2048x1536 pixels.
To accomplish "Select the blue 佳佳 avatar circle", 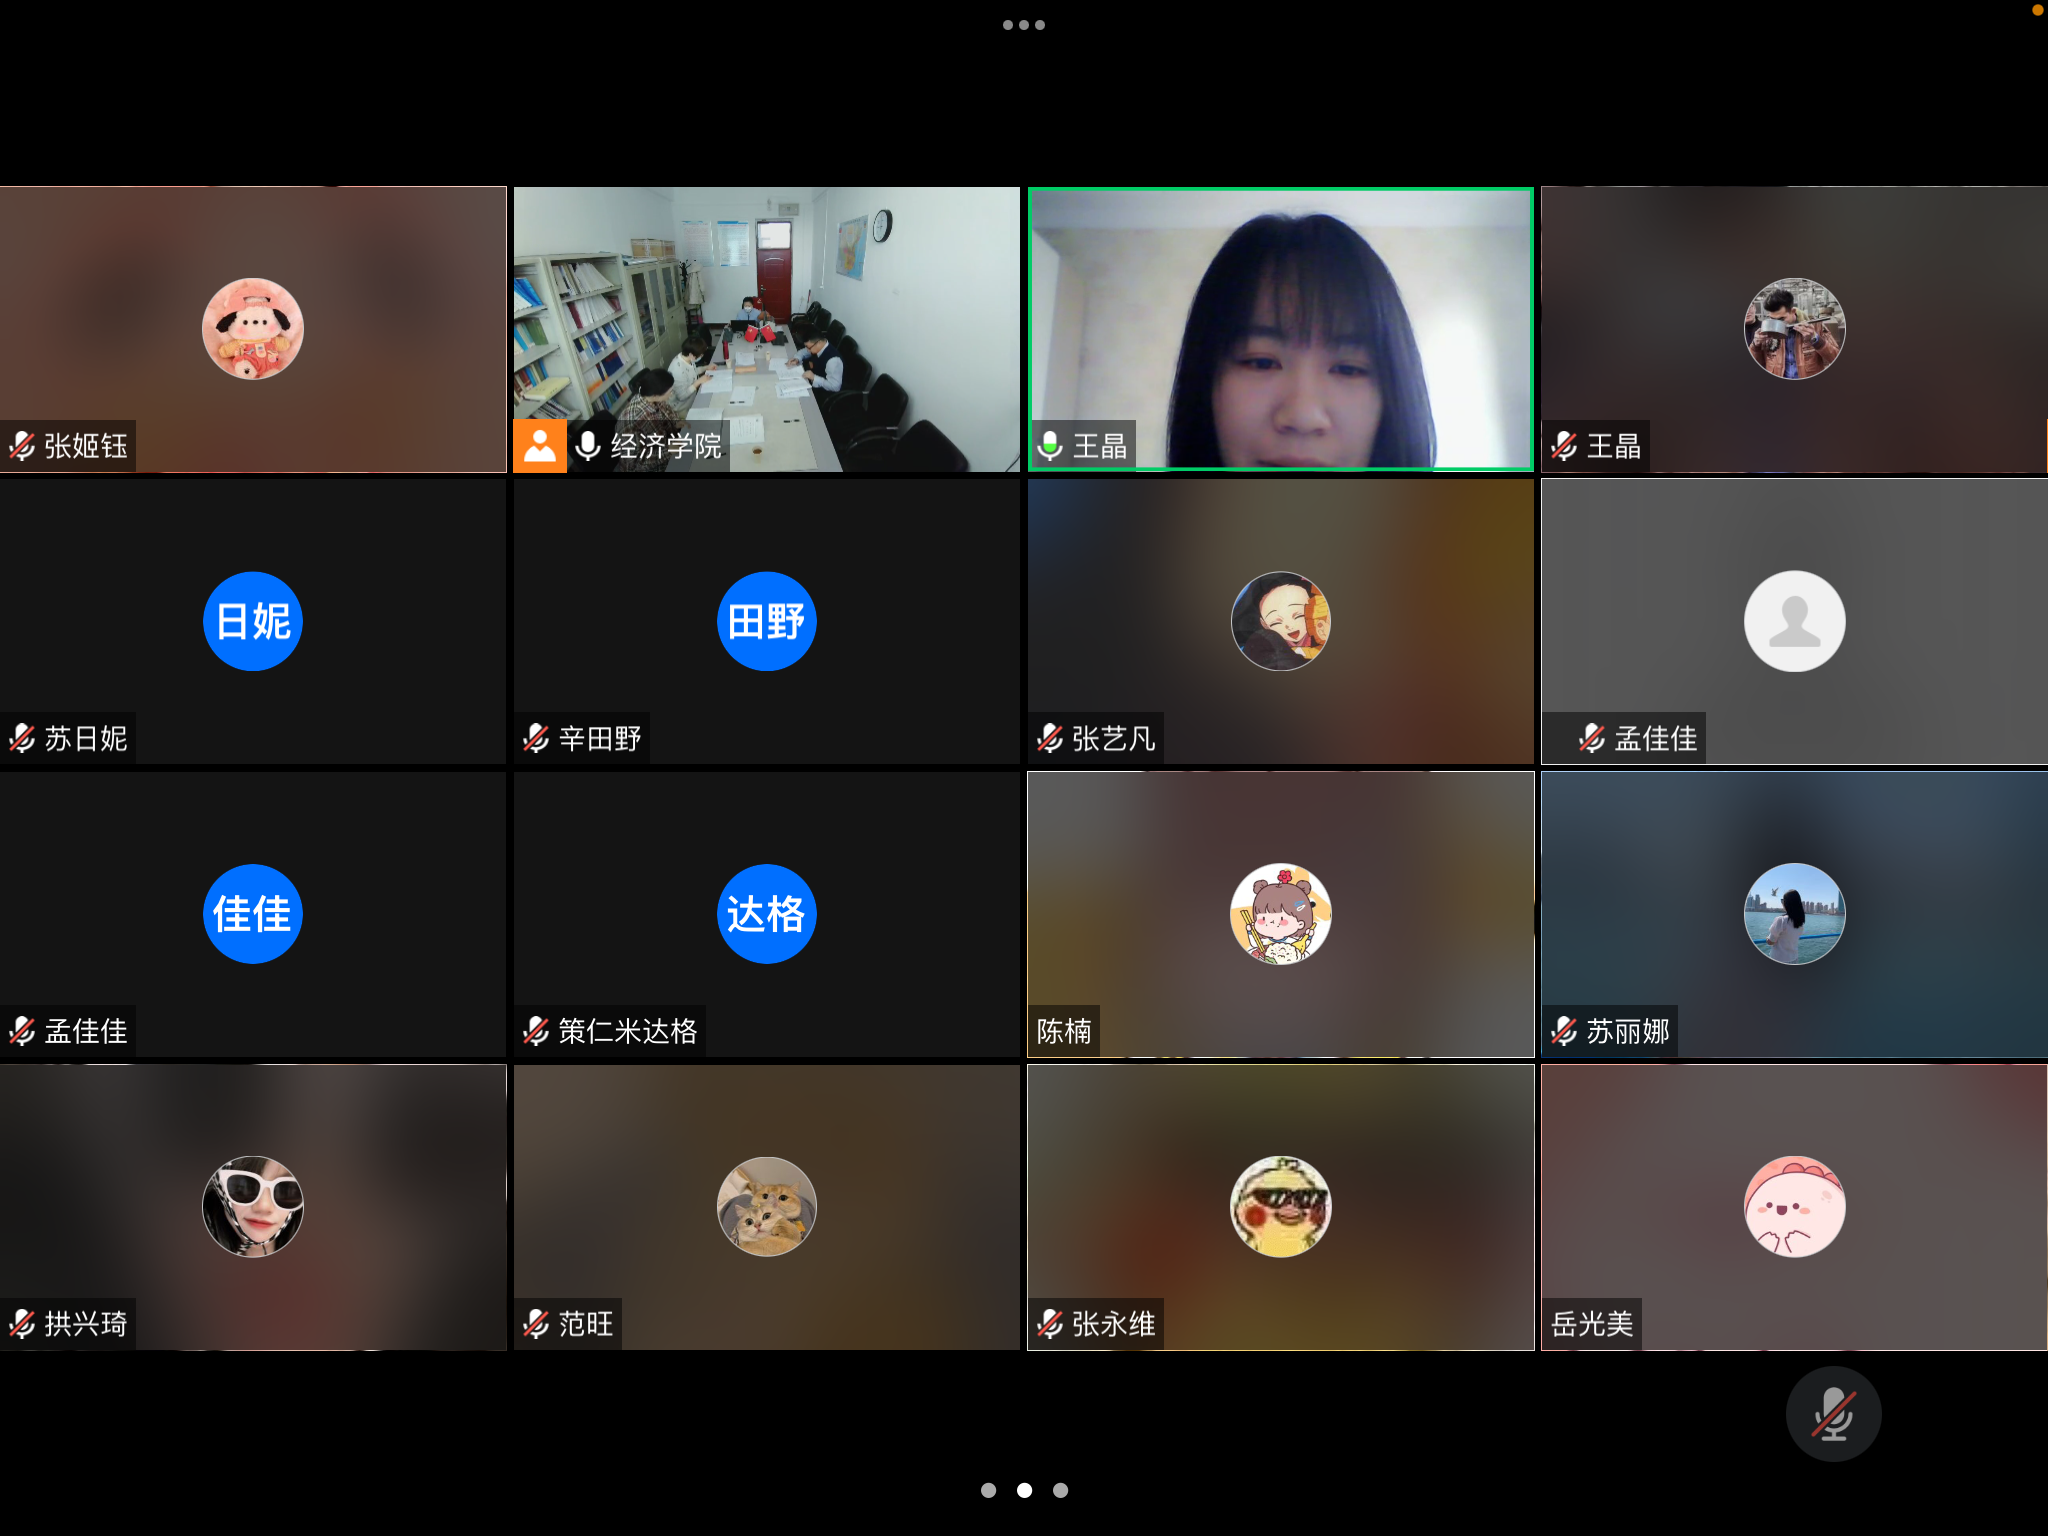I will (253, 914).
